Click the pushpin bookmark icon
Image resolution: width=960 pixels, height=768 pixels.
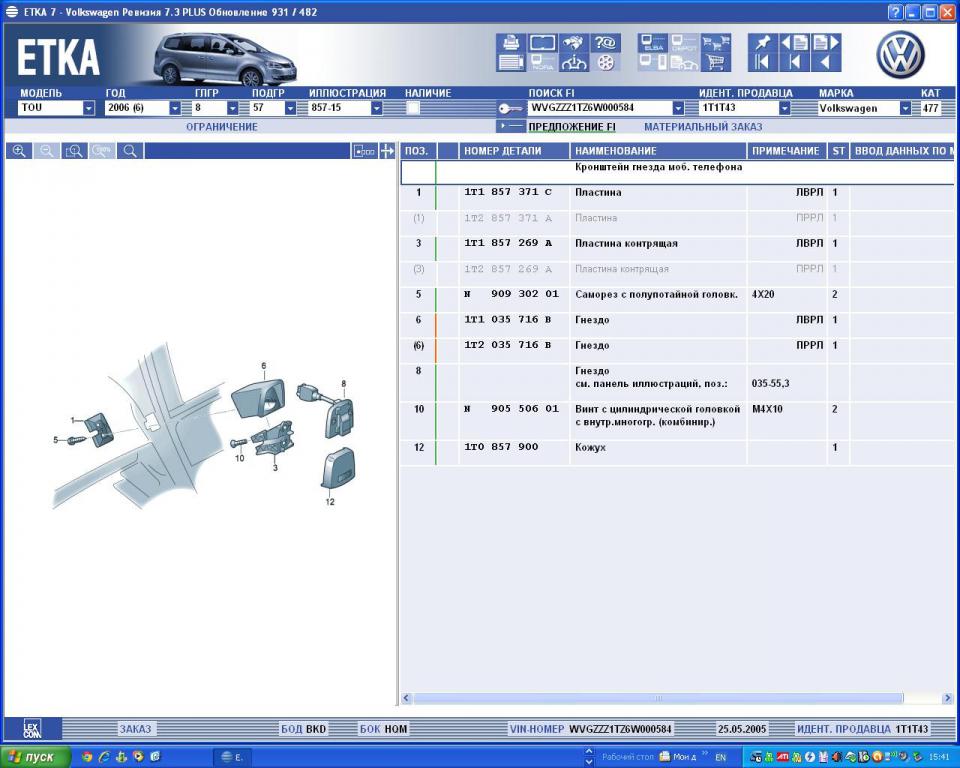click(x=763, y=43)
